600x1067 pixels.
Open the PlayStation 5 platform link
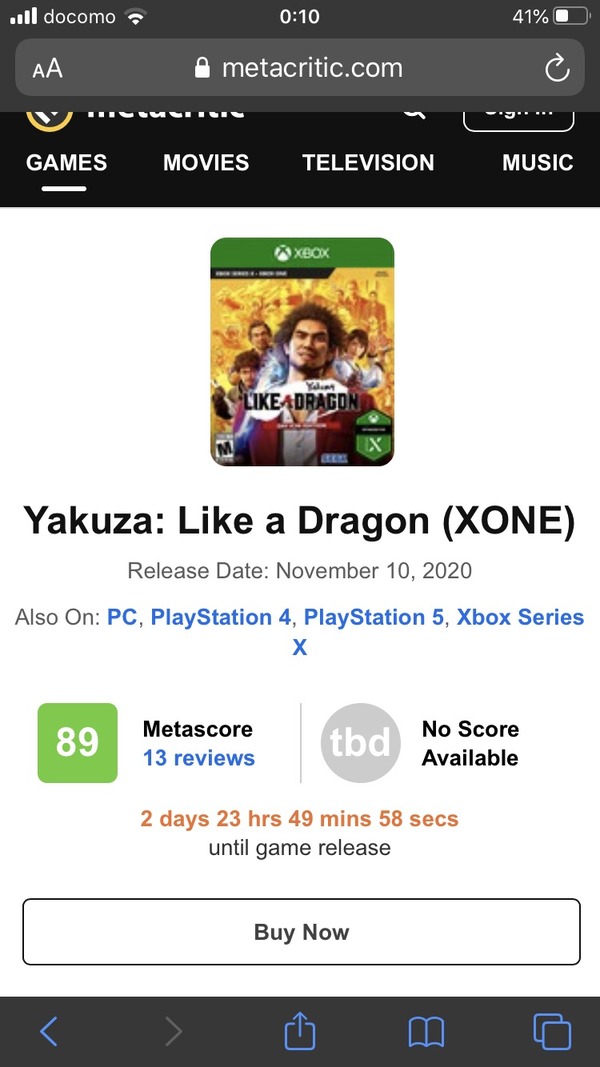tap(373, 617)
